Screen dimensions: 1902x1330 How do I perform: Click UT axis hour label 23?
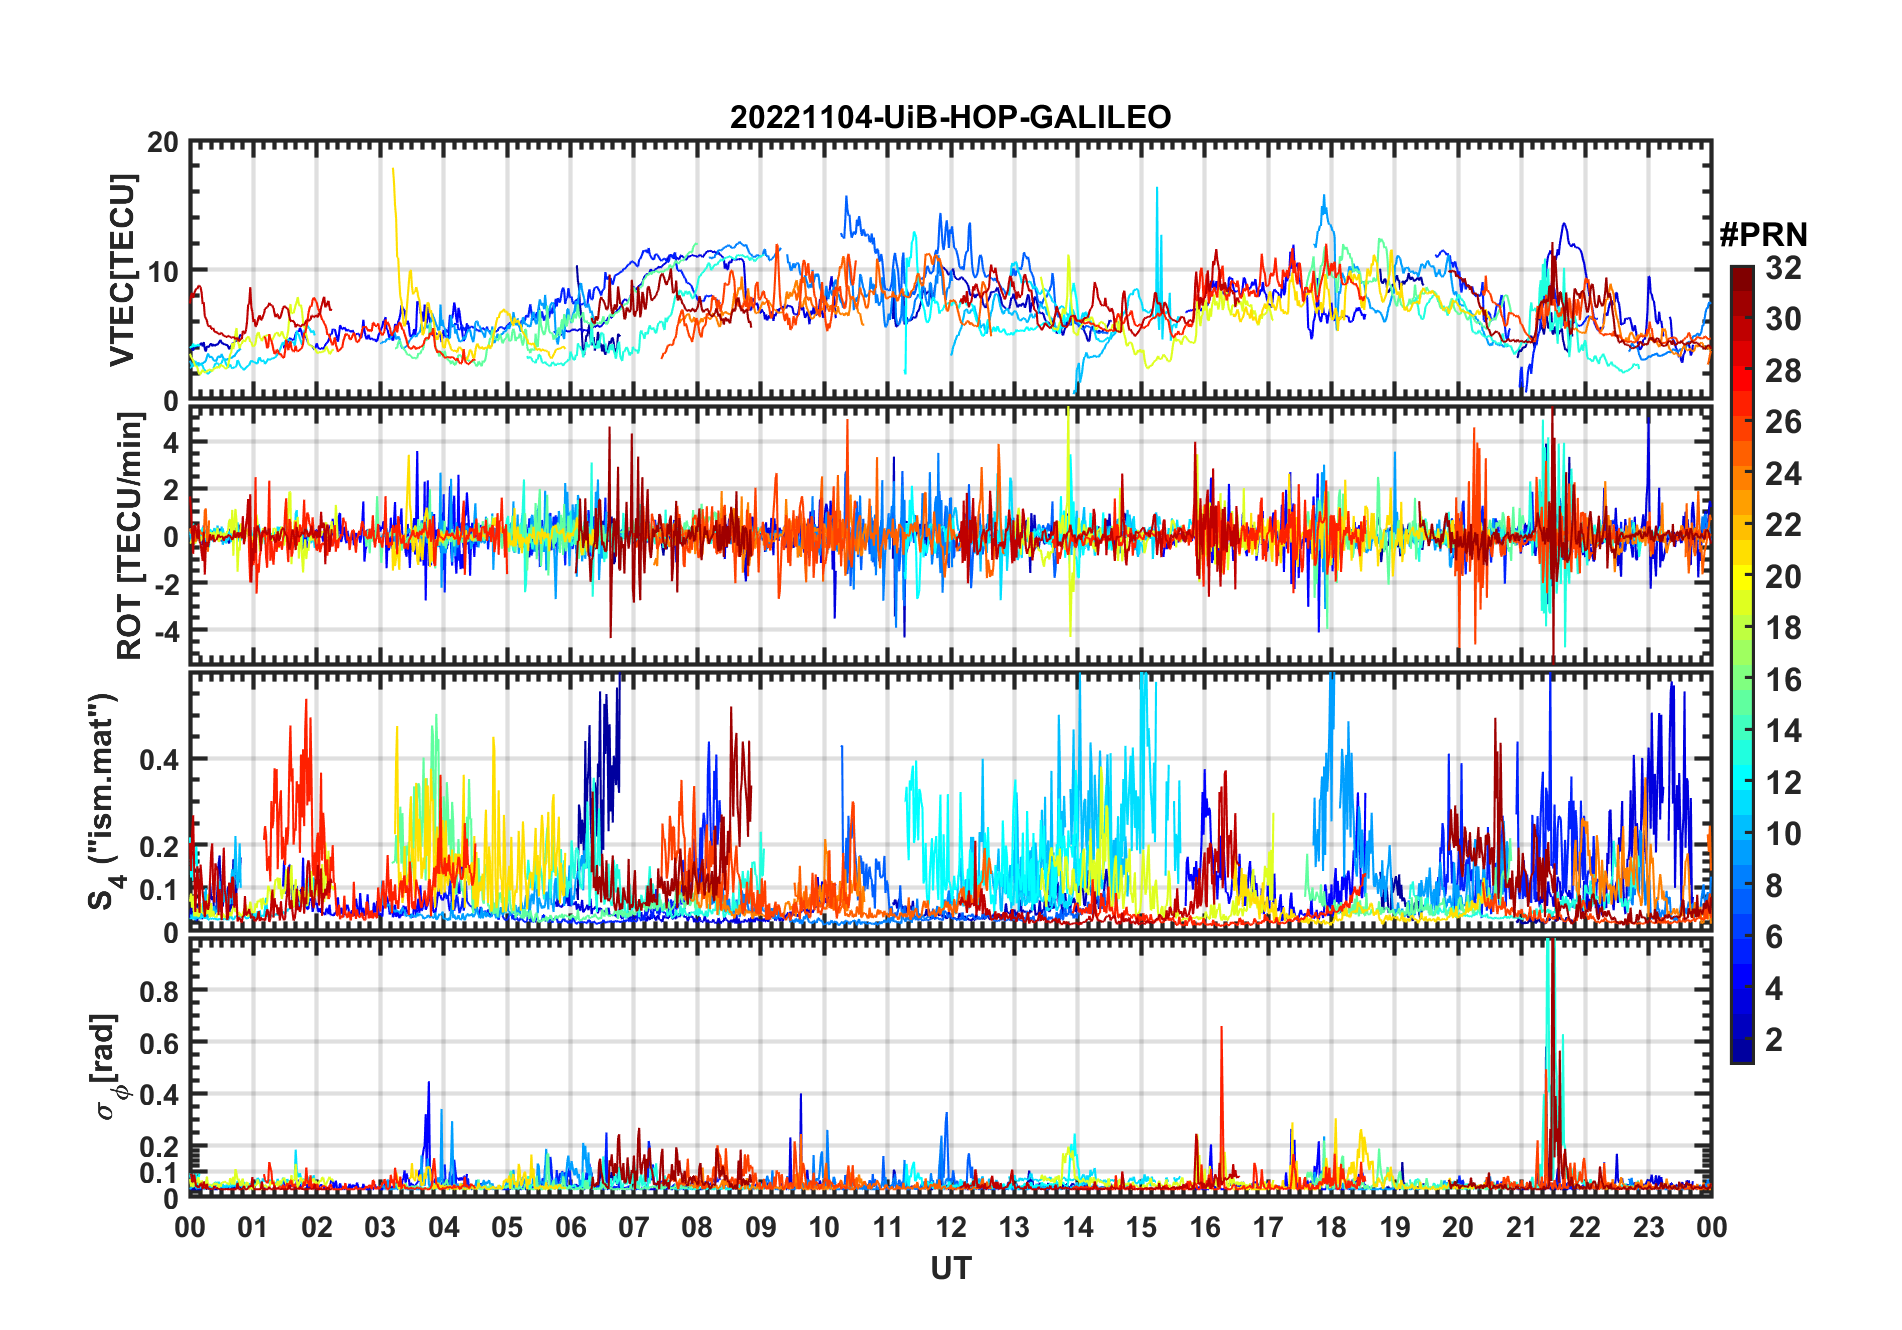[x=1649, y=1228]
